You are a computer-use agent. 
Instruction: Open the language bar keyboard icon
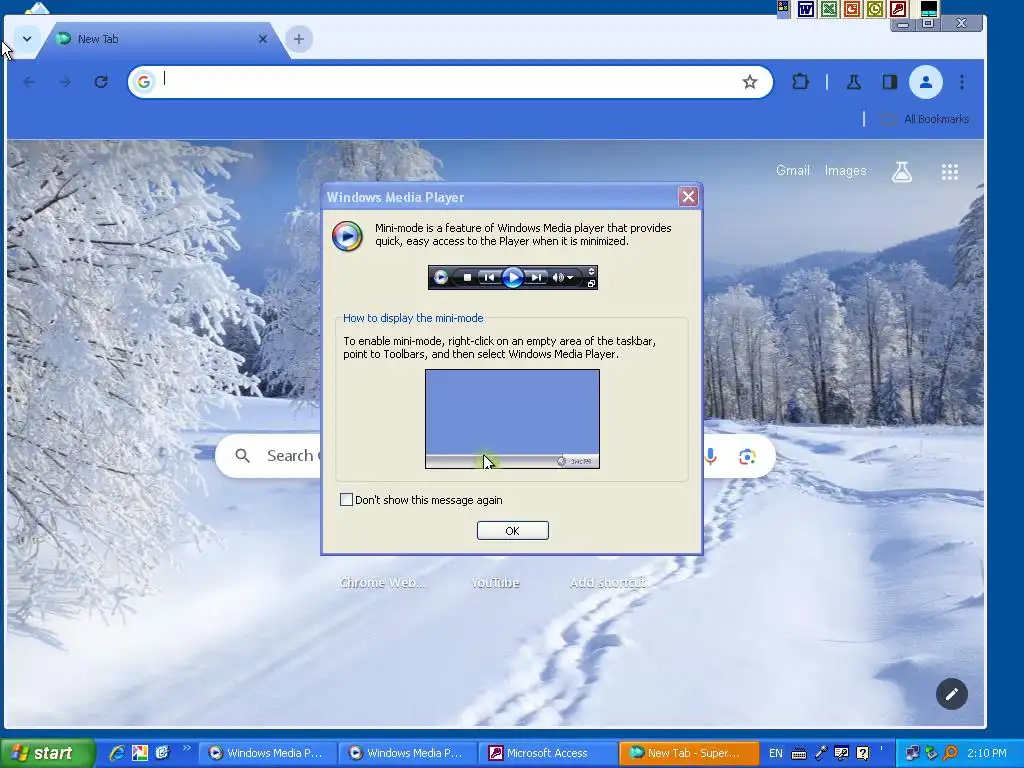point(799,754)
